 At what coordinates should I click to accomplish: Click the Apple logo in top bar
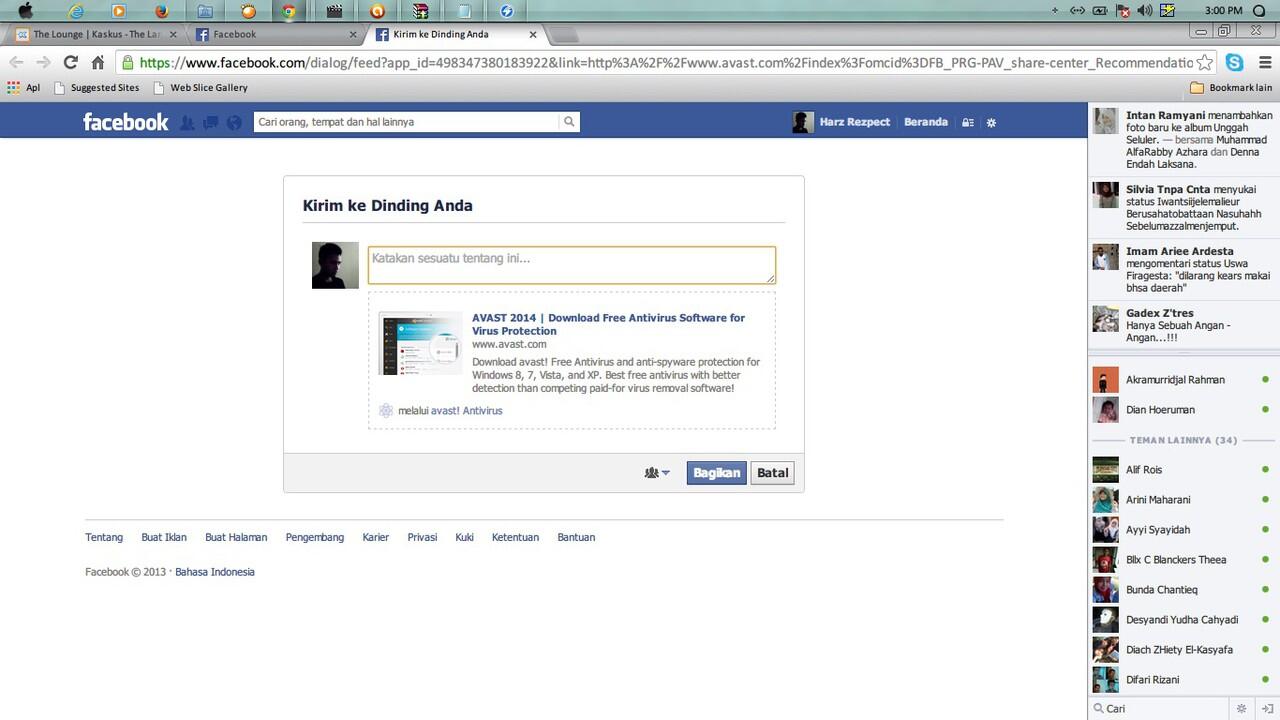(x=25, y=11)
